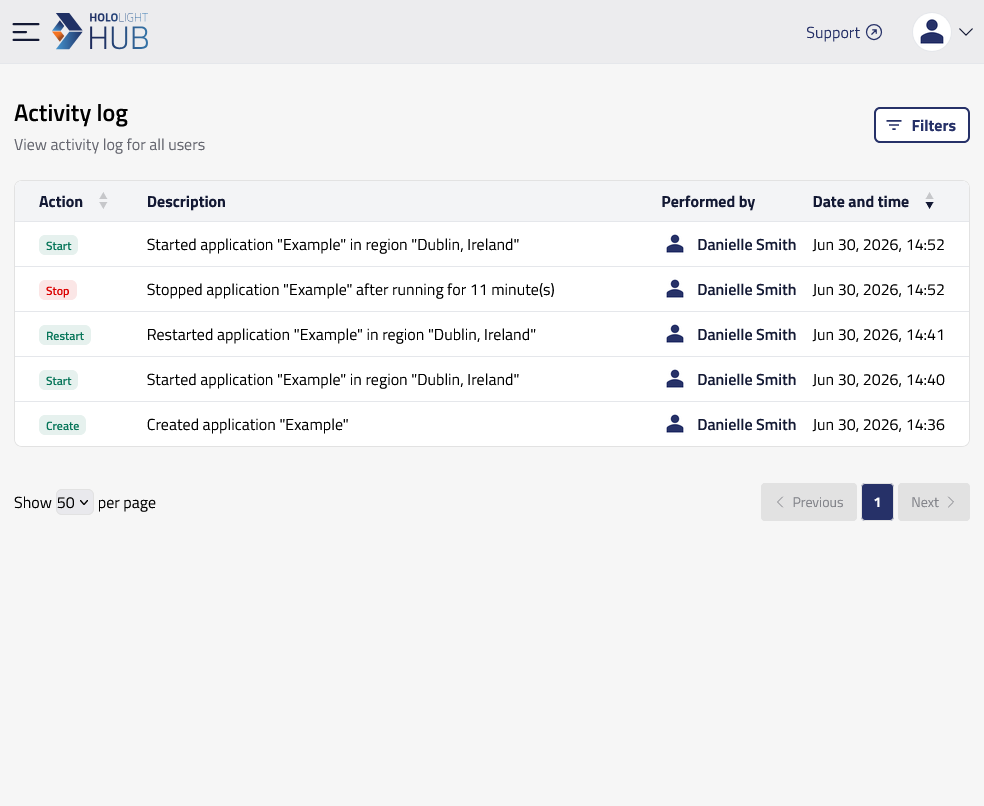The image size is (984, 806).
Task: Click the Performed by column header
Action: [708, 202]
